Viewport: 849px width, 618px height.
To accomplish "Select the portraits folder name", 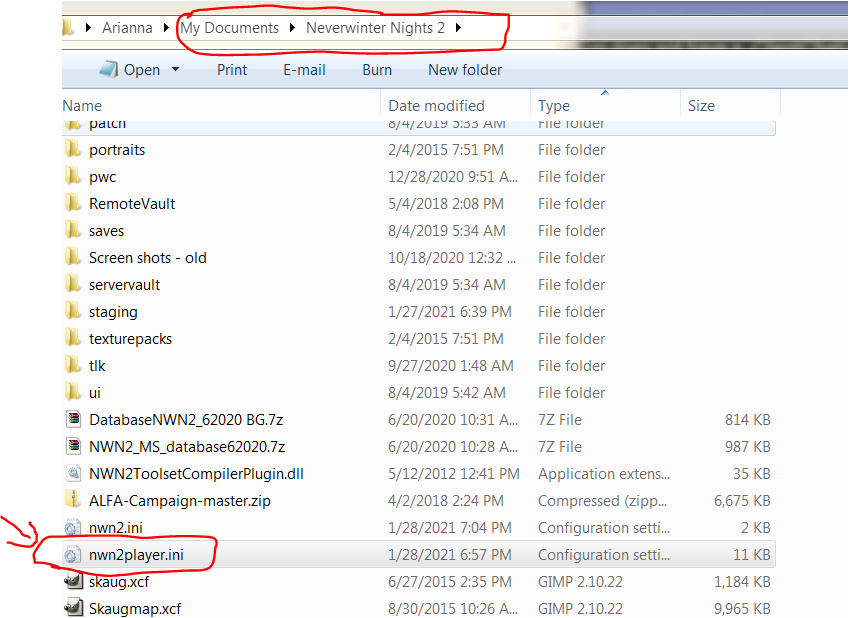I will (117, 149).
